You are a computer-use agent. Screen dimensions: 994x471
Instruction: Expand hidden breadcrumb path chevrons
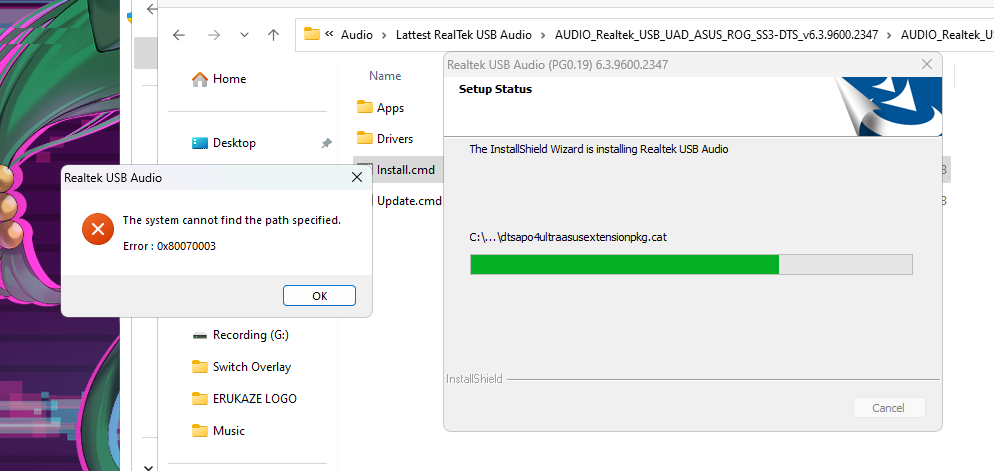click(x=329, y=34)
